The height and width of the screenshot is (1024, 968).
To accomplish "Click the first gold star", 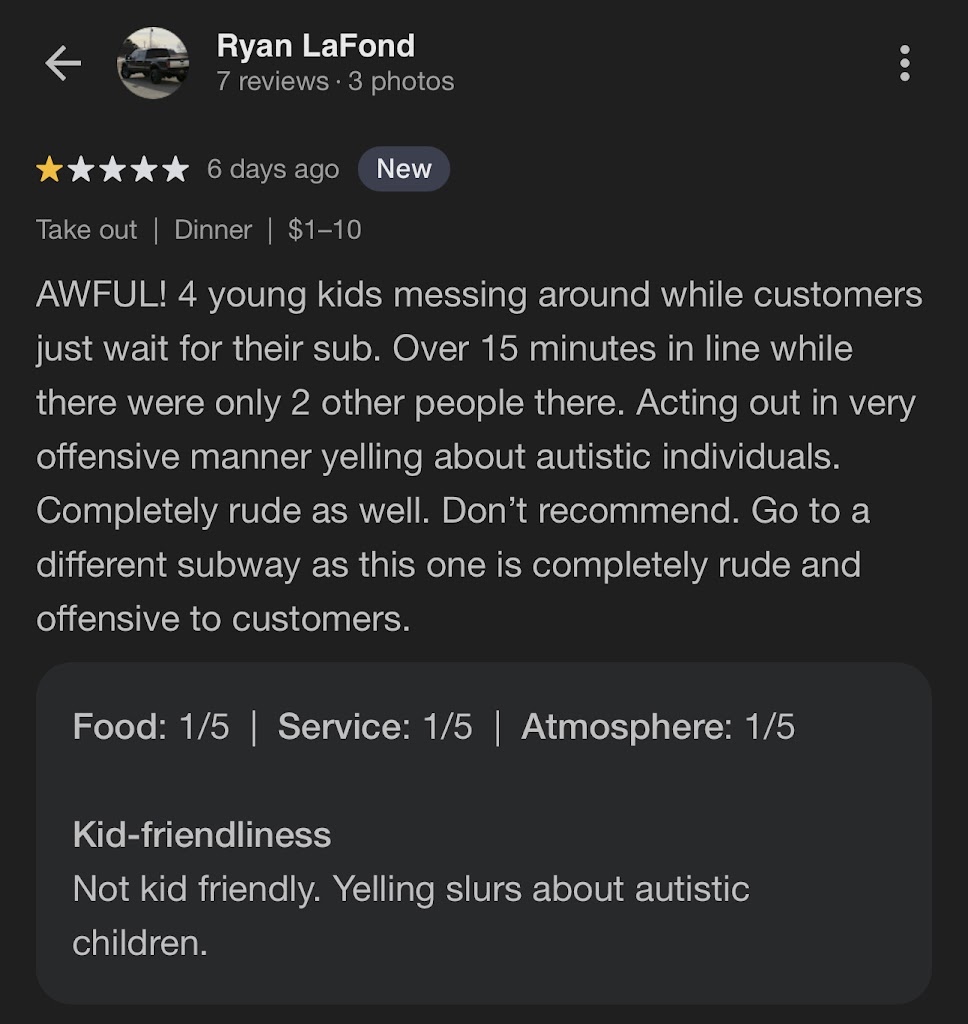I will (49, 170).
